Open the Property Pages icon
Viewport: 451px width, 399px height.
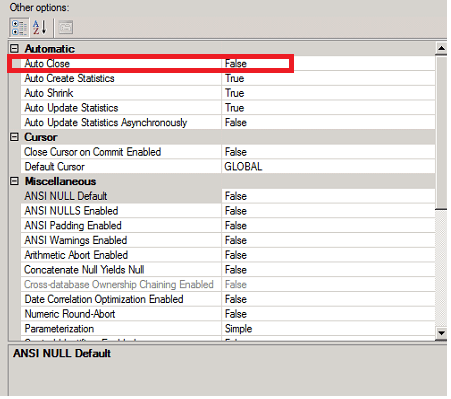coord(66,27)
